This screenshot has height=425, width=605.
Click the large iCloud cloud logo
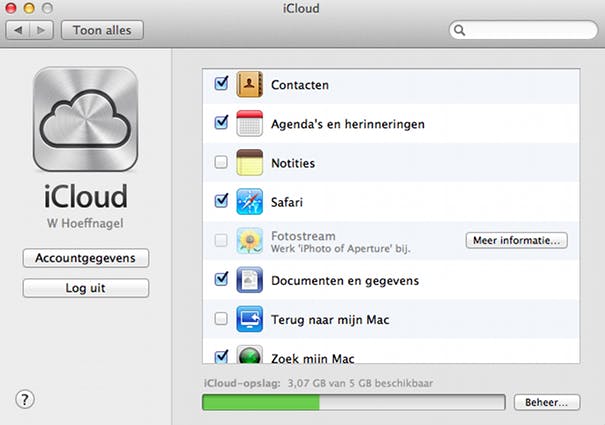point(85,119)
